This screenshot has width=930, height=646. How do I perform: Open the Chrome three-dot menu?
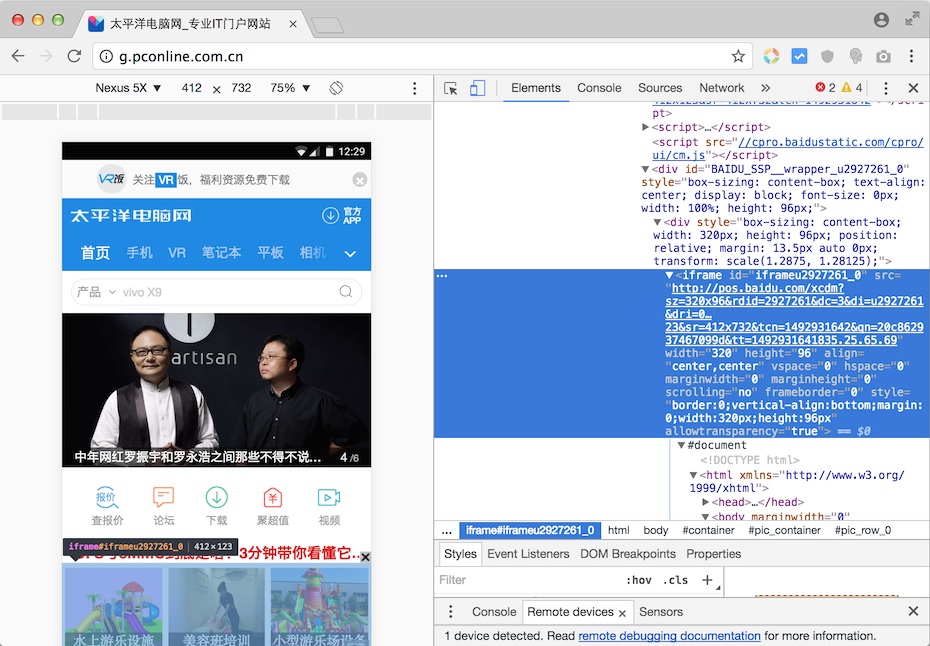912,56
